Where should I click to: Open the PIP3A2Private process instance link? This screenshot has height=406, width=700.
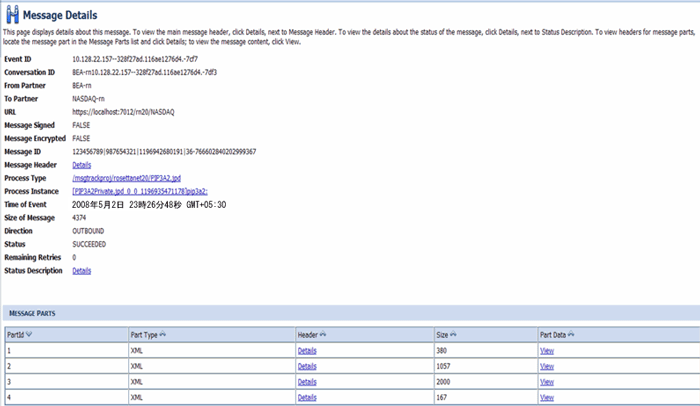point(140,191)
